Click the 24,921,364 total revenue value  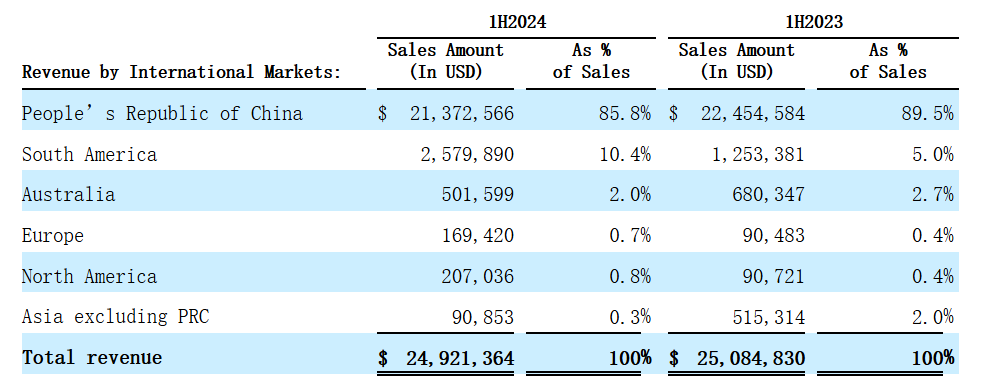coord(460,358)
